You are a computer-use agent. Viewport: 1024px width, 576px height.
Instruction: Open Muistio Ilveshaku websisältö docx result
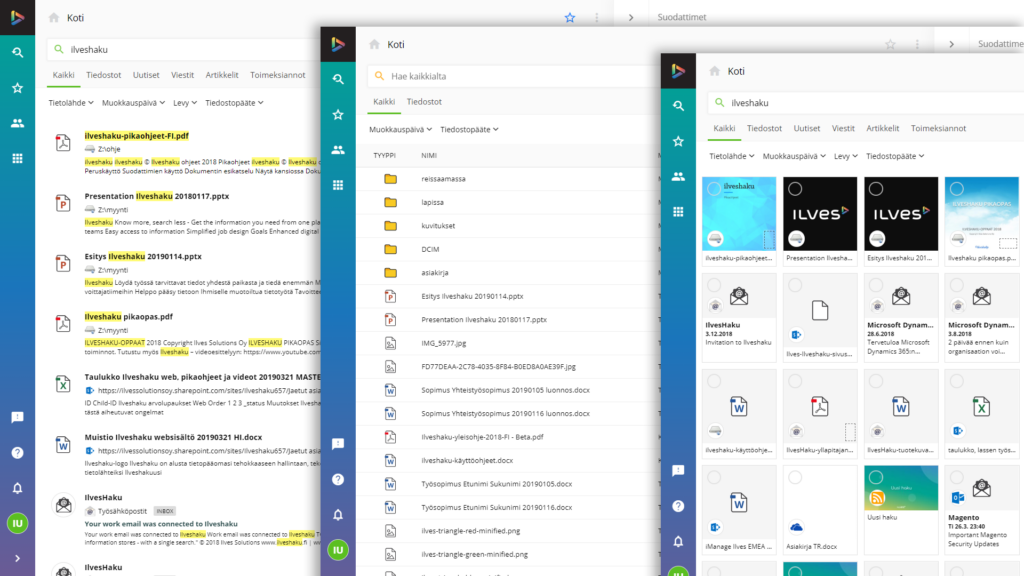pyautogui.click(x=173, y=437)
